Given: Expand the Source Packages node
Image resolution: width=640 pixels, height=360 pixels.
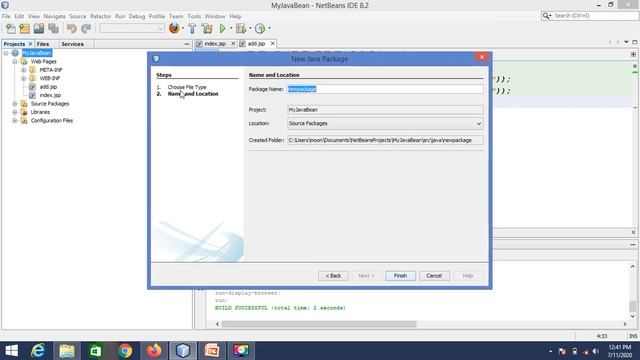Looking at the screenshot, I should 15,104.
